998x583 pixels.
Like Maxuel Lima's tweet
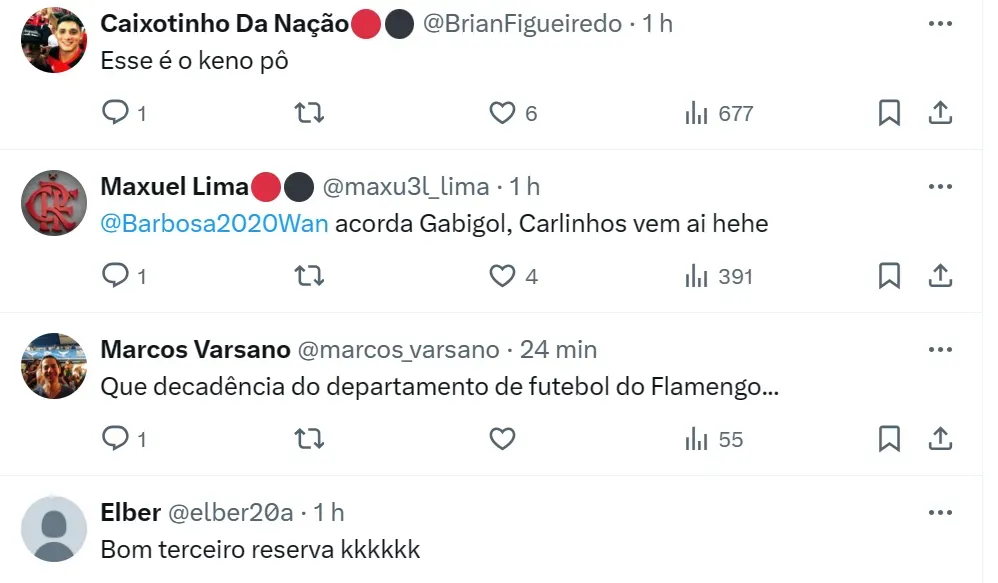click(x=502, y=276)
